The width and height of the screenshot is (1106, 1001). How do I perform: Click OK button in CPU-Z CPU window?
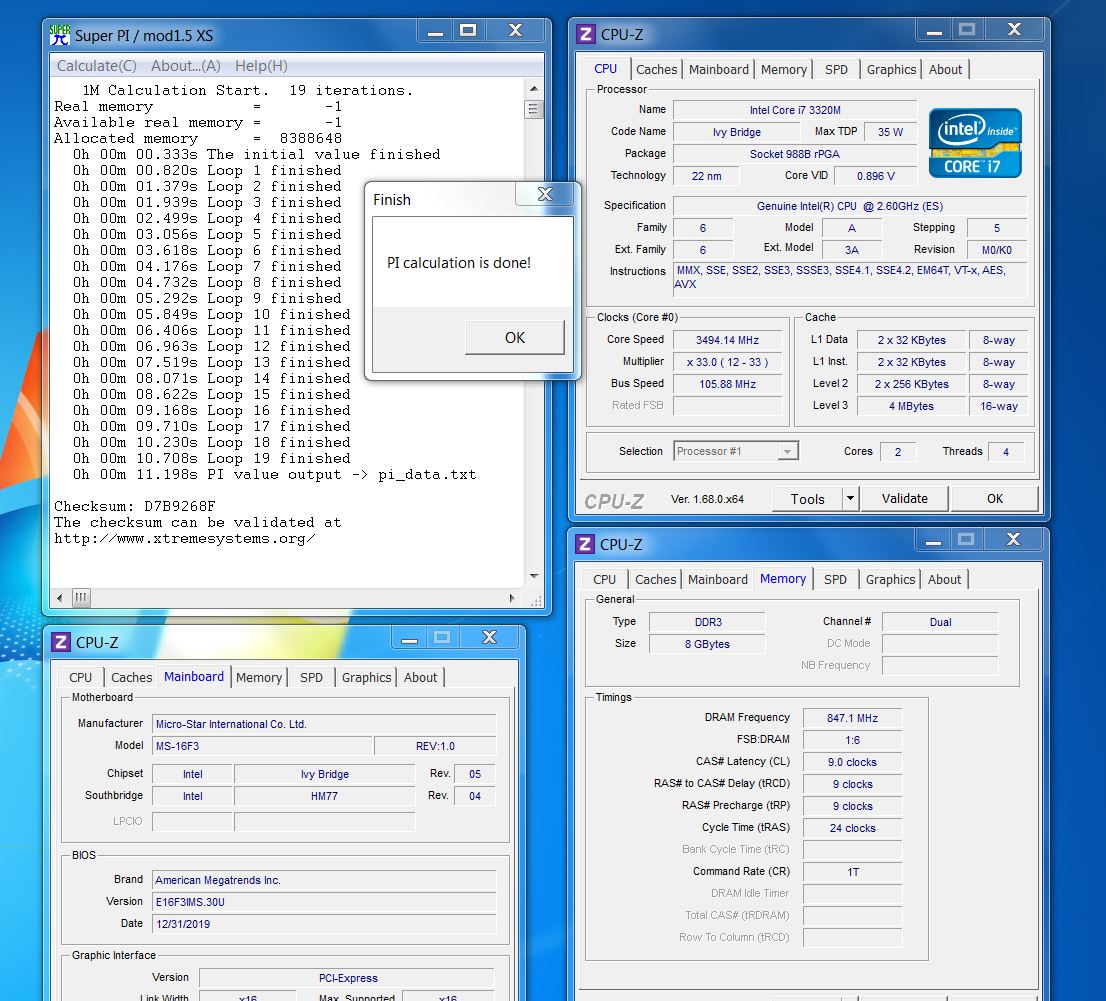coord(995,499)
